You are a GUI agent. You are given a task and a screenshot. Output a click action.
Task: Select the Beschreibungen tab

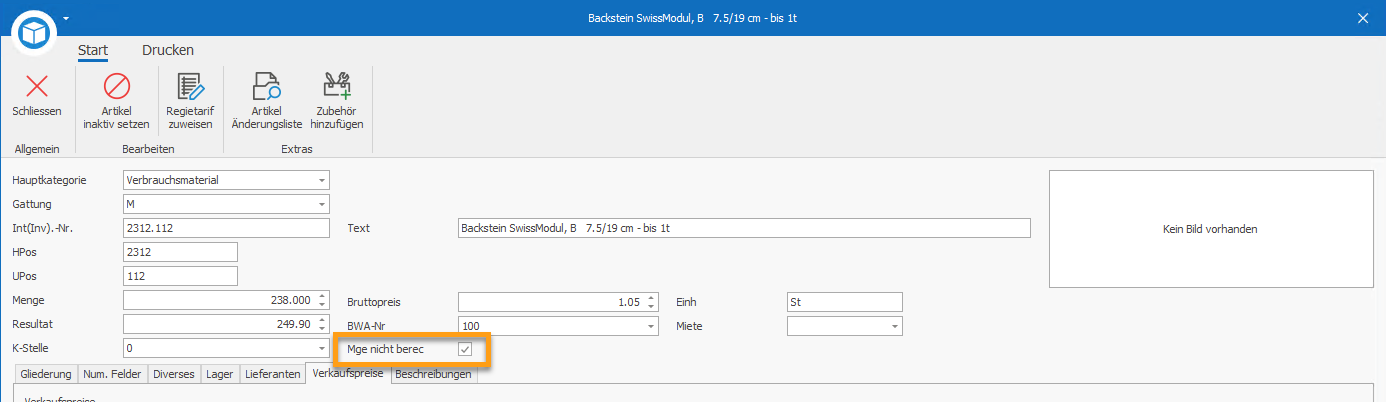[433, 374]
